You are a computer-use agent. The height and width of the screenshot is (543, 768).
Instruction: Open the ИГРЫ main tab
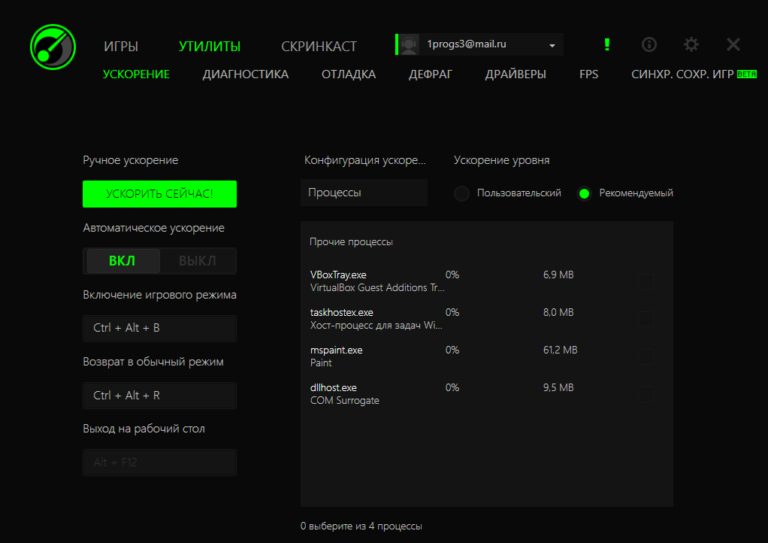click(120, 47)
